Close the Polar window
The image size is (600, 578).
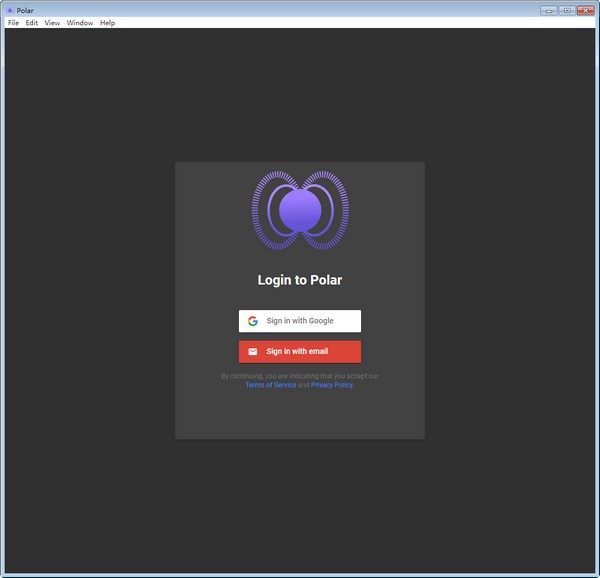click(585, 10)
